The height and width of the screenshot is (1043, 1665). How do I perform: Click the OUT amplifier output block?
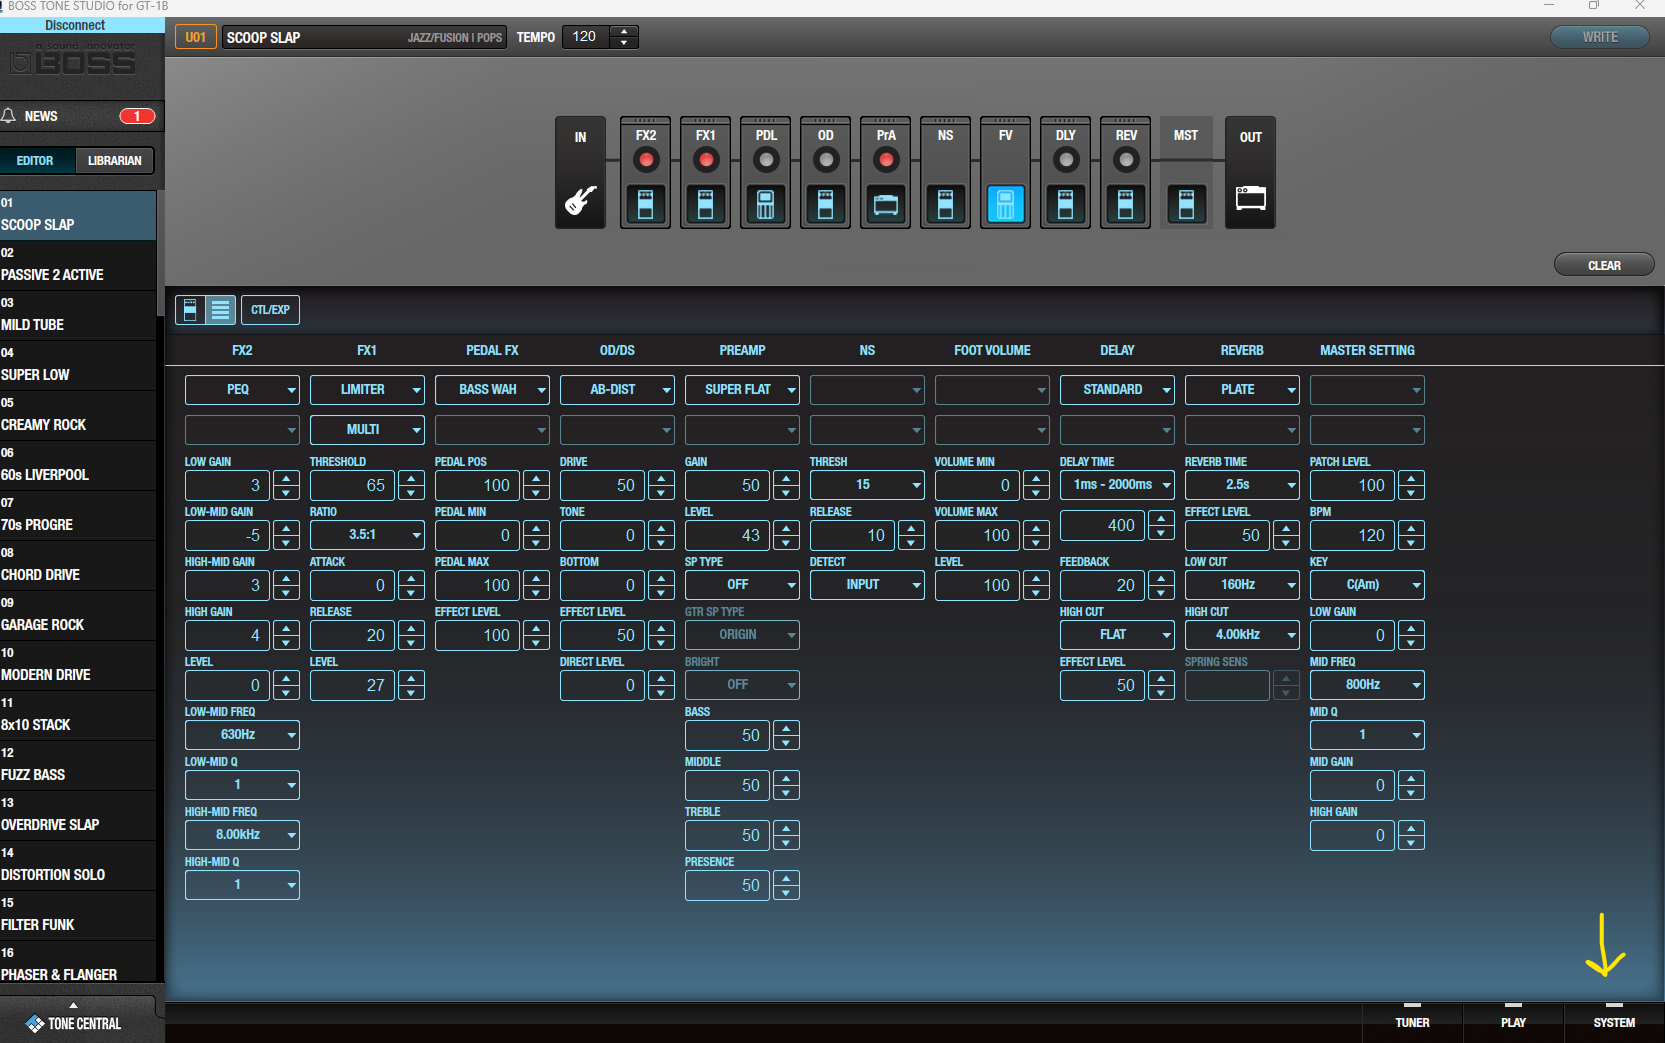tap(1250, 173)
